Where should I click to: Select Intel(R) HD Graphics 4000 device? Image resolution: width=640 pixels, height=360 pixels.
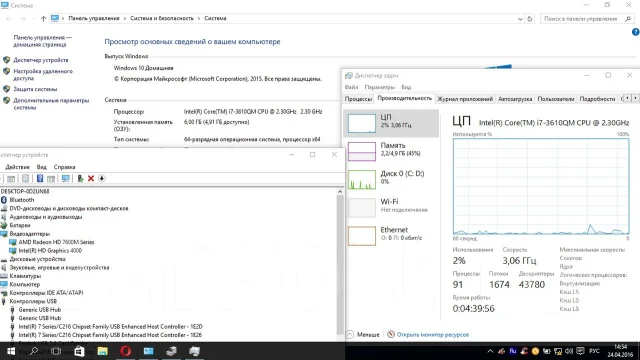click(x=50, y=251)
